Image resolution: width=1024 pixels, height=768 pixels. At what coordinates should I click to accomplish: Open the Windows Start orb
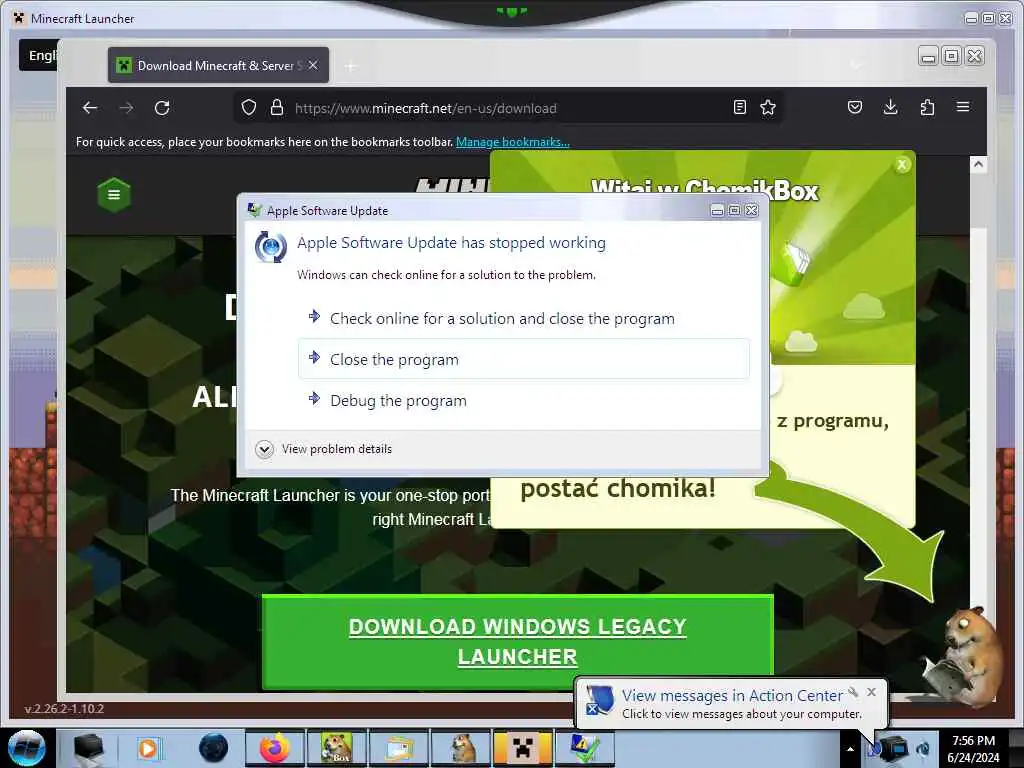26,749
